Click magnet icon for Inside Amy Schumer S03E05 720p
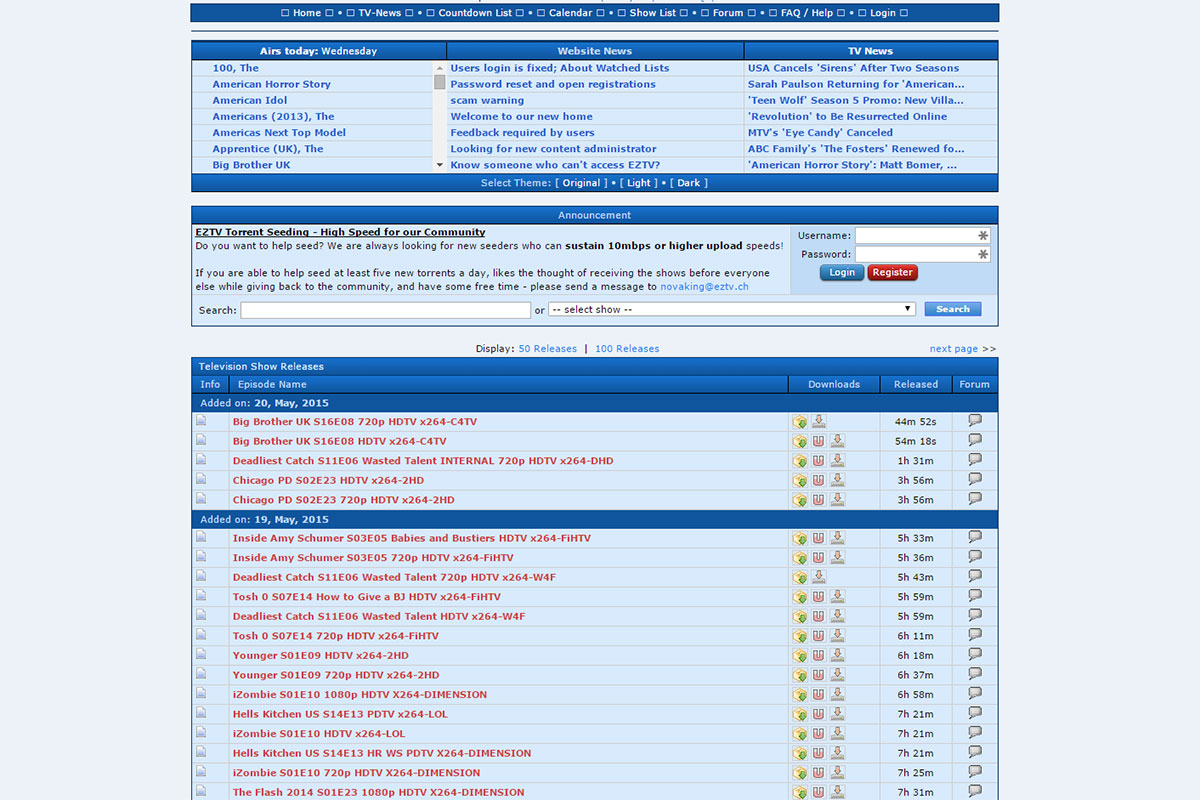The image size is (1200, 800). [x=818, y=558]
